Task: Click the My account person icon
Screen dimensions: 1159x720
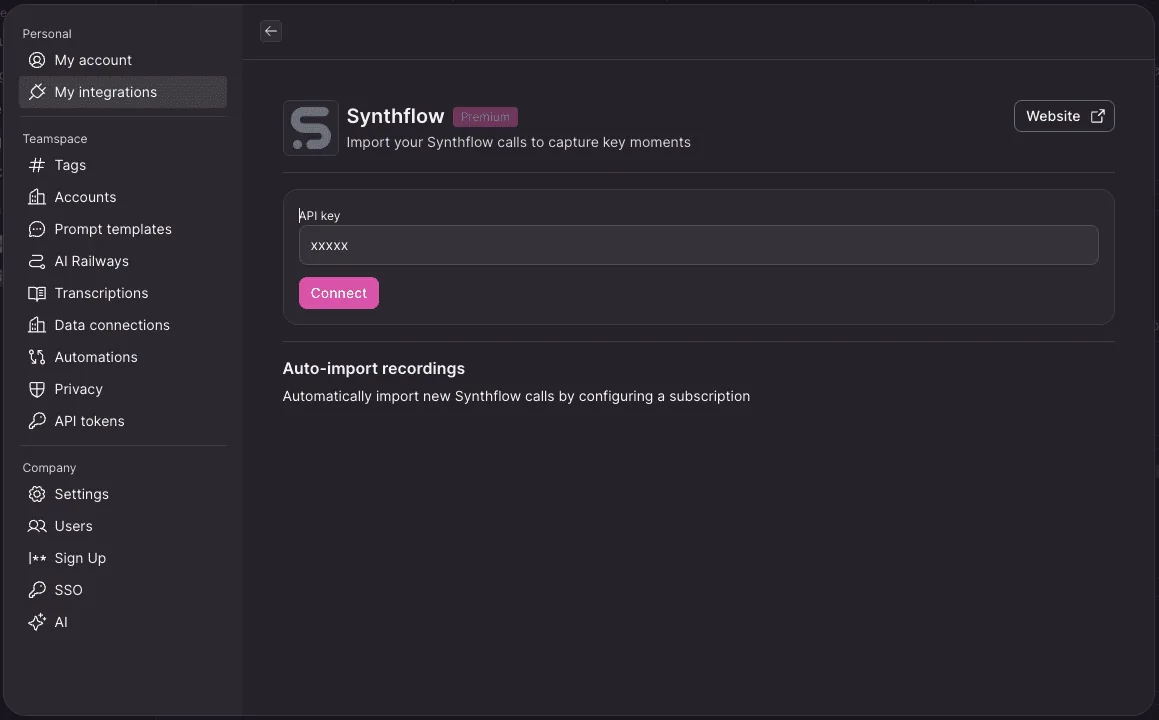Action: 37,60
